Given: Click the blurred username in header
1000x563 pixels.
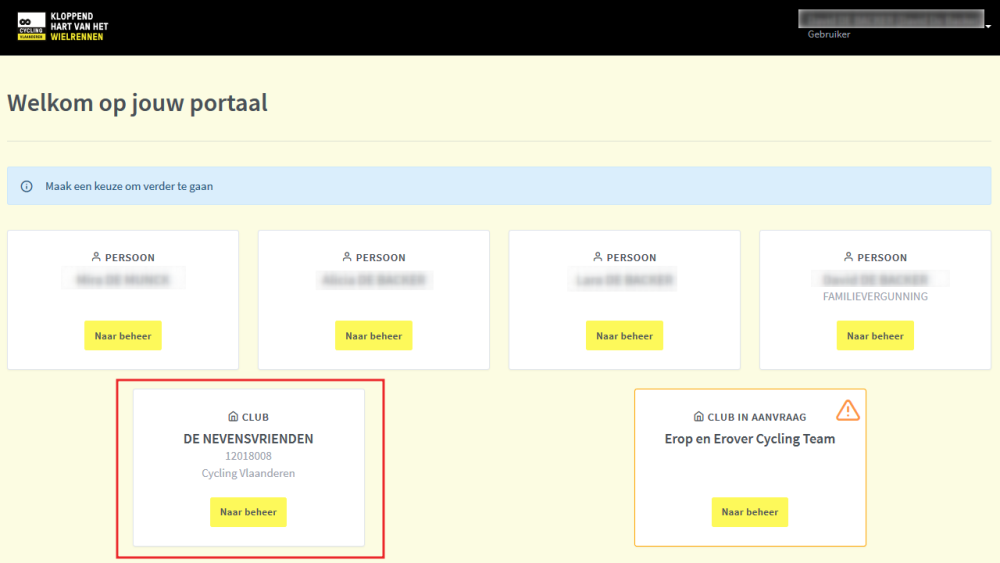Looking at the screenshot, I should 891,19.
